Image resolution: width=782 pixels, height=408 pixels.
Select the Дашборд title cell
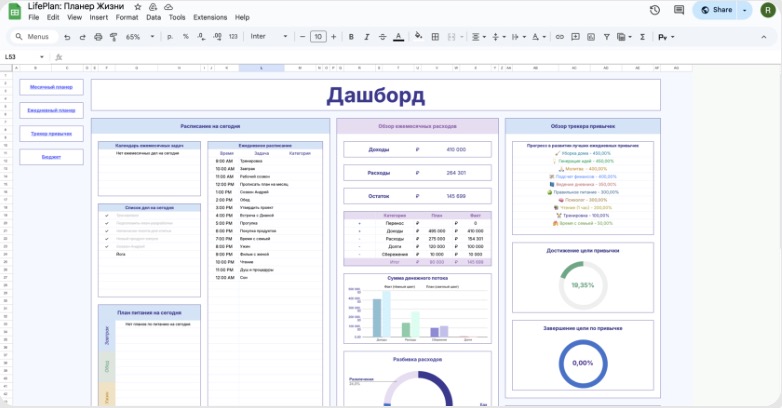[x=376, y=95]
